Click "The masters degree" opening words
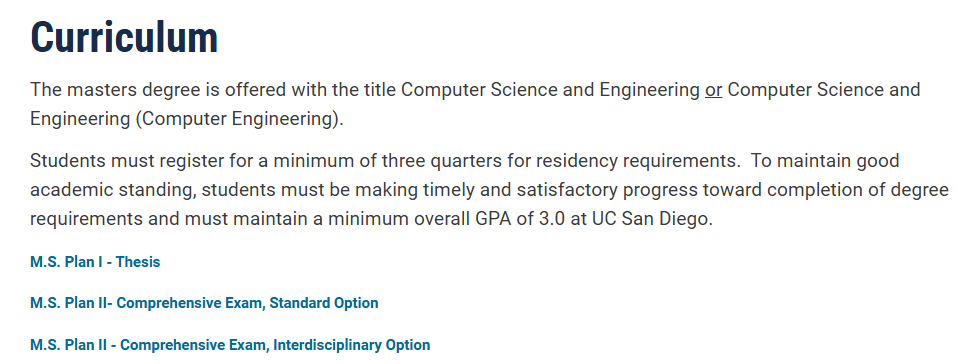The width and height of the screenshot is (967, 364). [x=115, y=90]
